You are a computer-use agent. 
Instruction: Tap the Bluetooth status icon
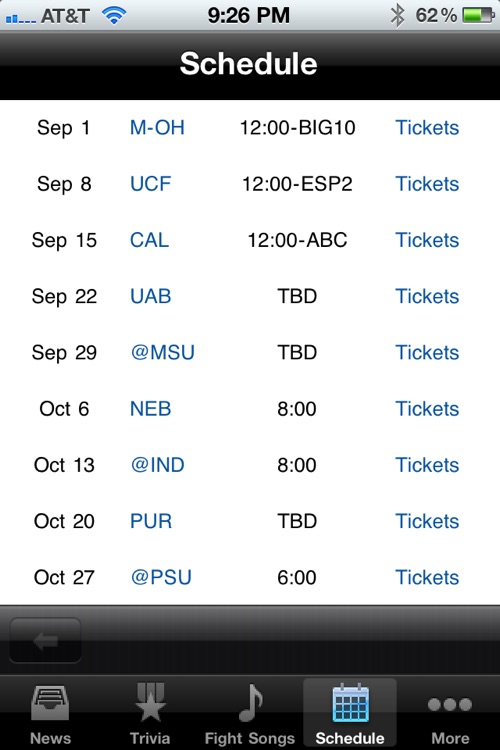point(397,15)
